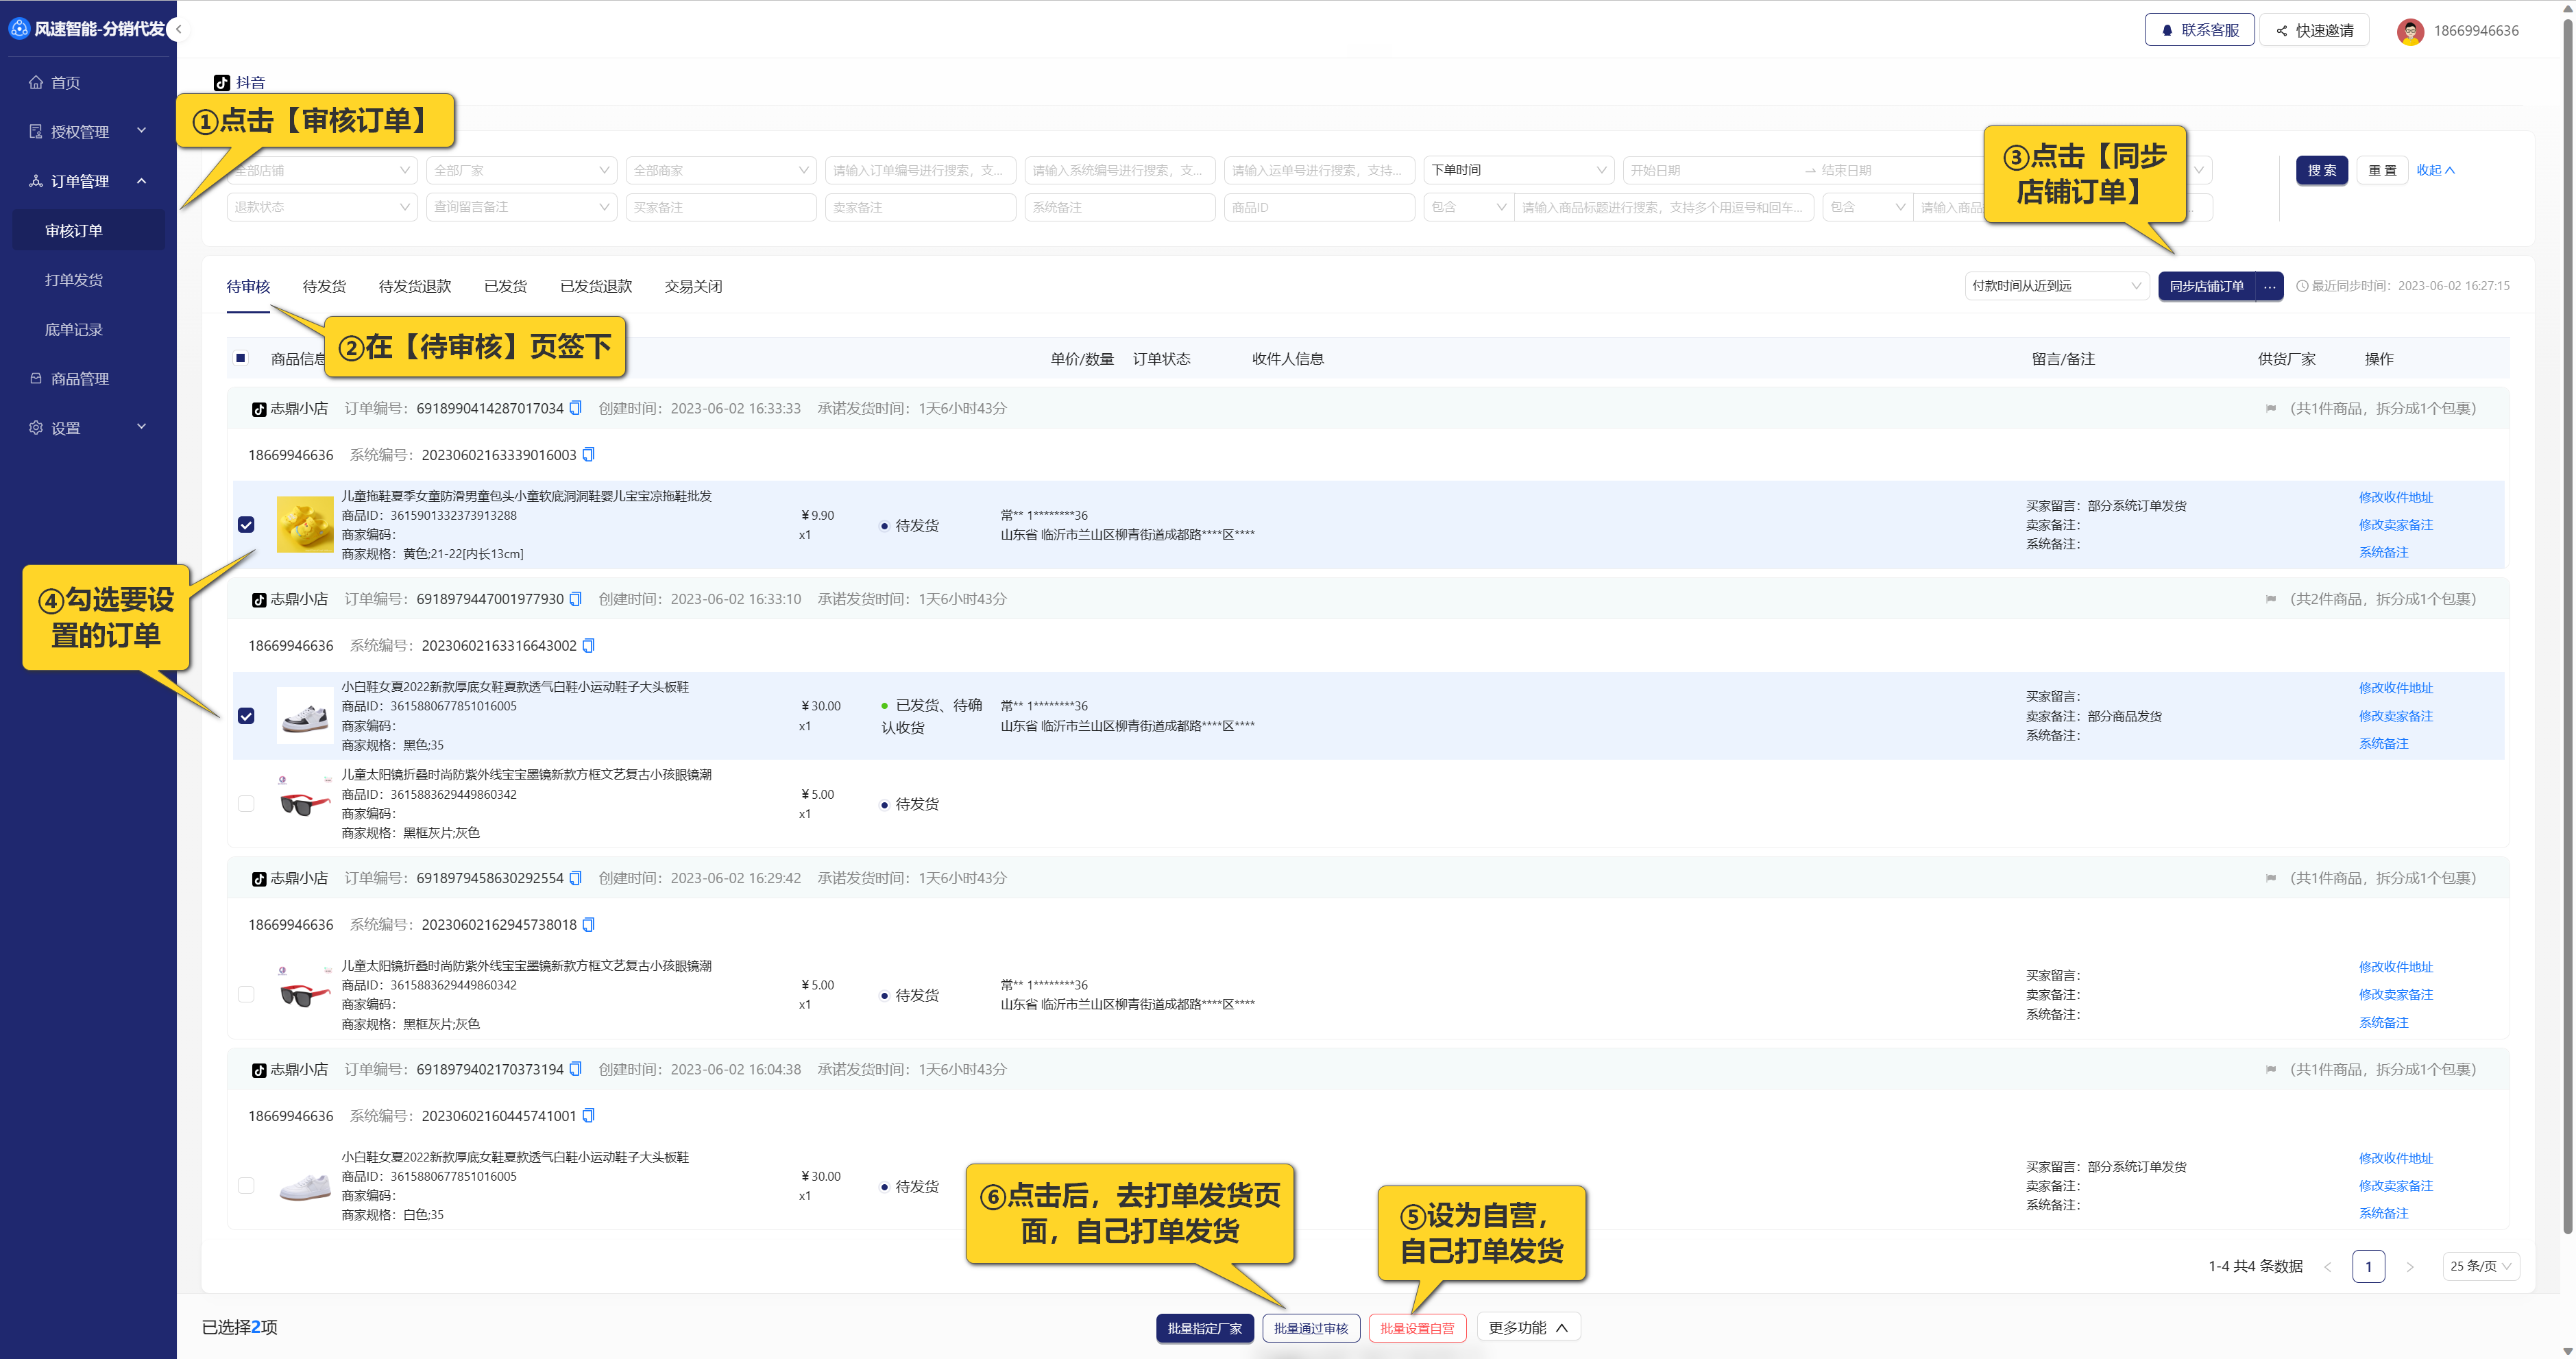Click 批量设置自营 button
Viewport: 2576px width, 1359px height.
pos(1416,1328)
